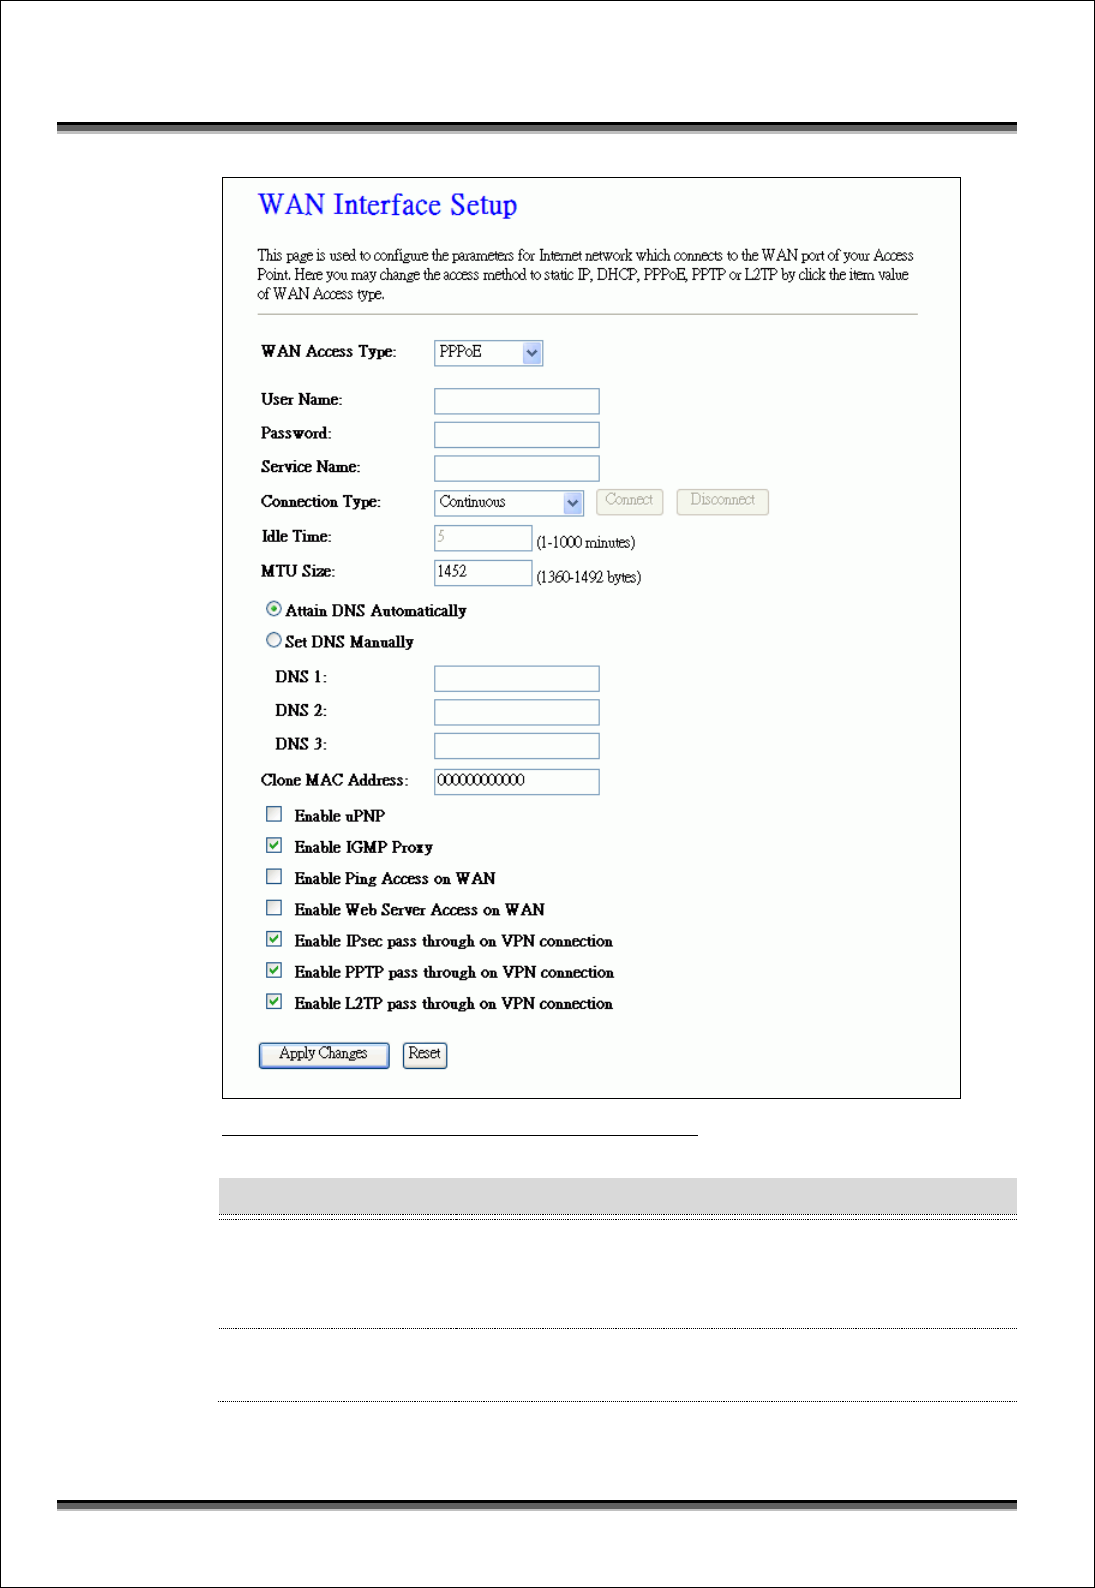Toggle PPTP pass through on VPN checkbox

pos(274,970)
